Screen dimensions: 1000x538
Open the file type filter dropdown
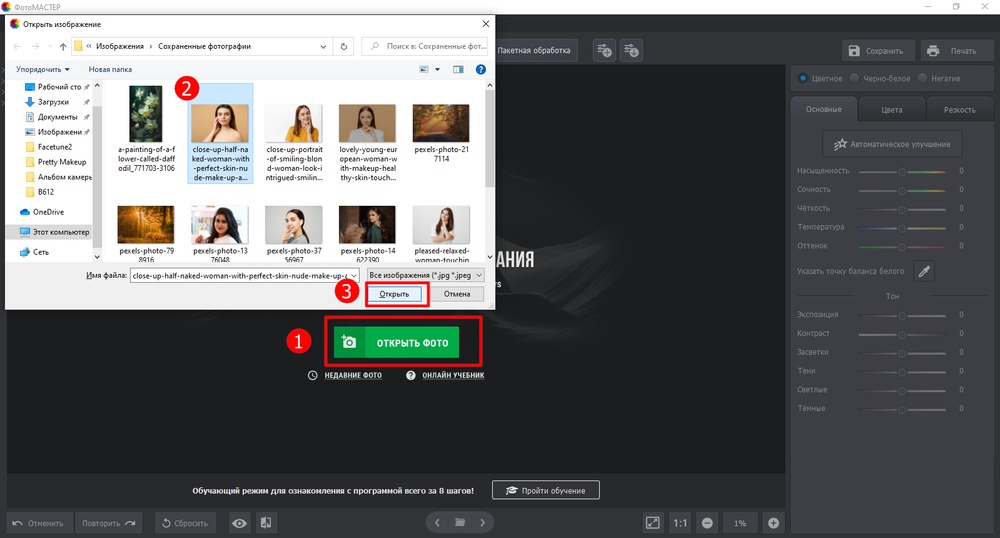[x=425, y=275]
